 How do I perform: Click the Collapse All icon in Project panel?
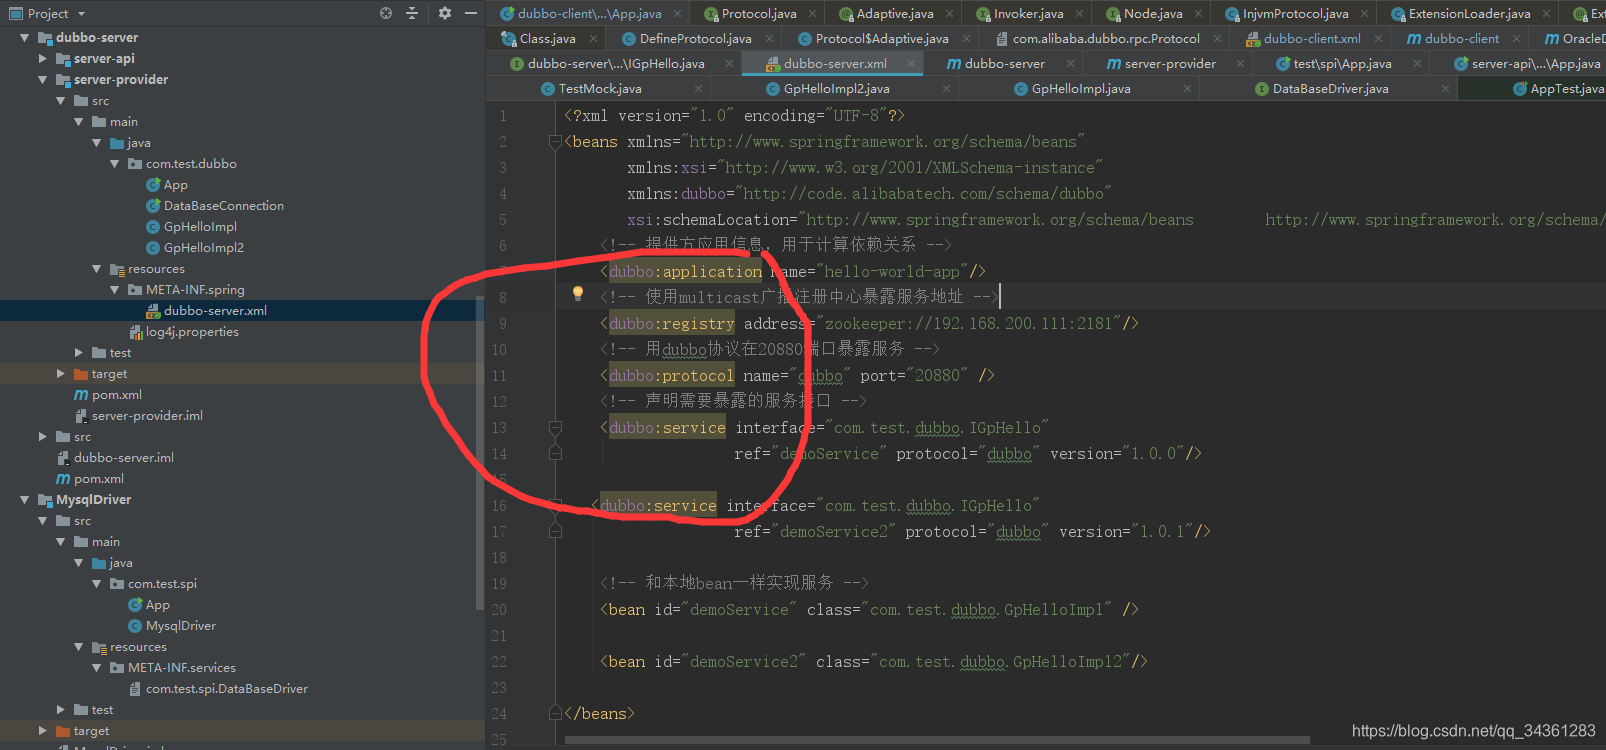(x=412, y=13)
